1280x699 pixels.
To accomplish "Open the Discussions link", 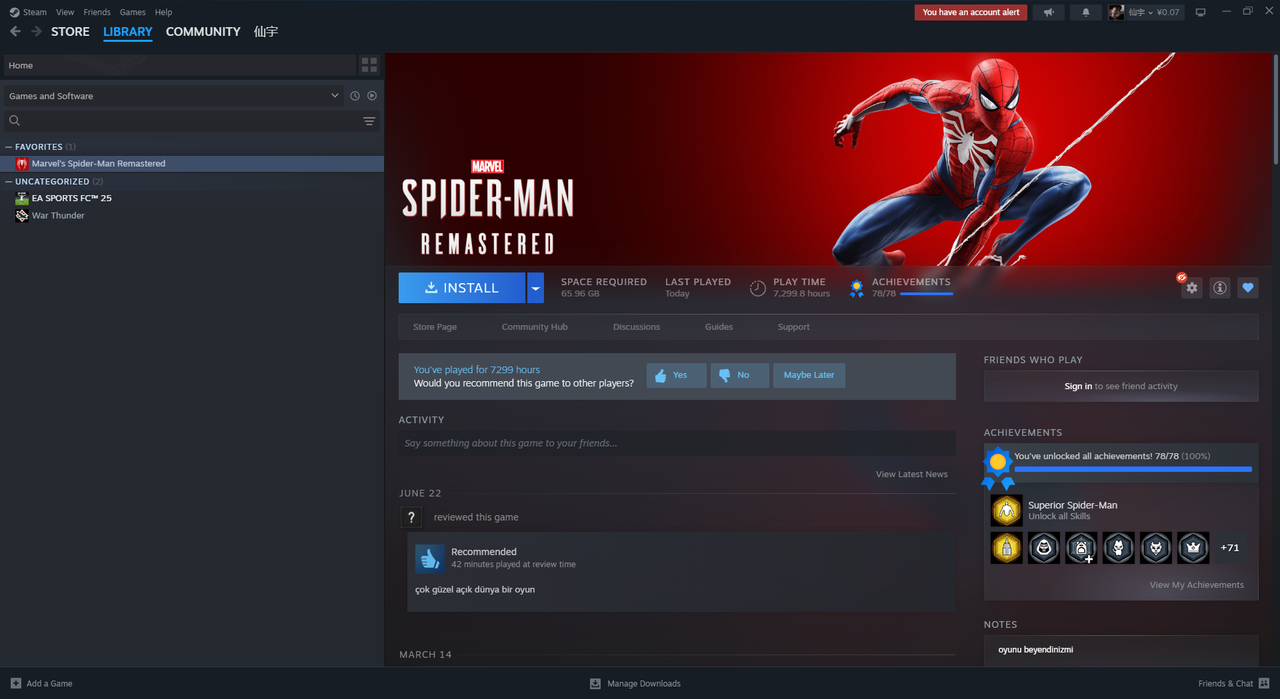I will (x=637, y=327).
